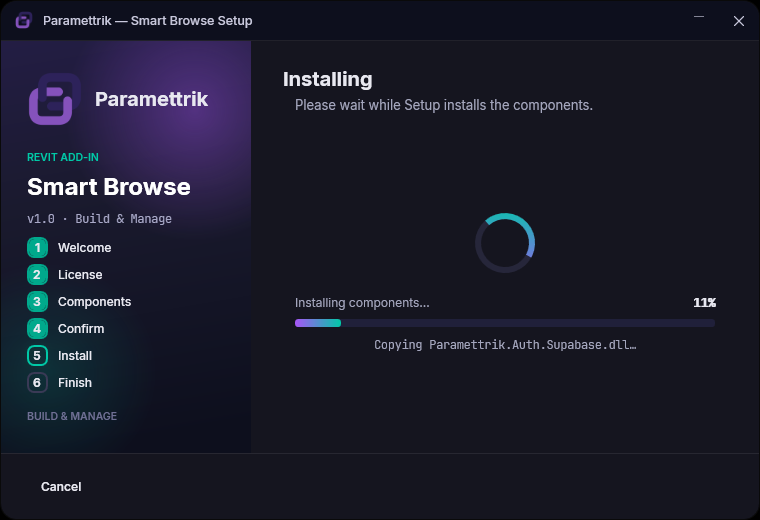
Task: Click the 'Smart Browse' product title
Action: click(x=109, y=187)
